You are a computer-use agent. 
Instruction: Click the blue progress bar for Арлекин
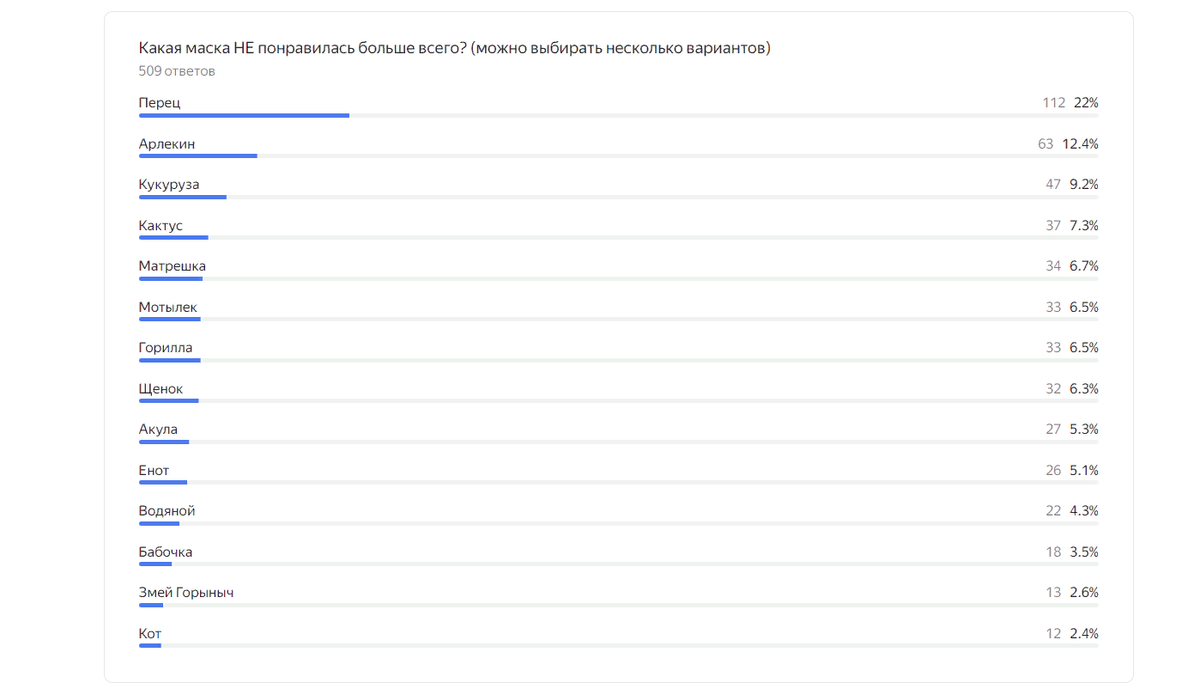tap(198, 157)
